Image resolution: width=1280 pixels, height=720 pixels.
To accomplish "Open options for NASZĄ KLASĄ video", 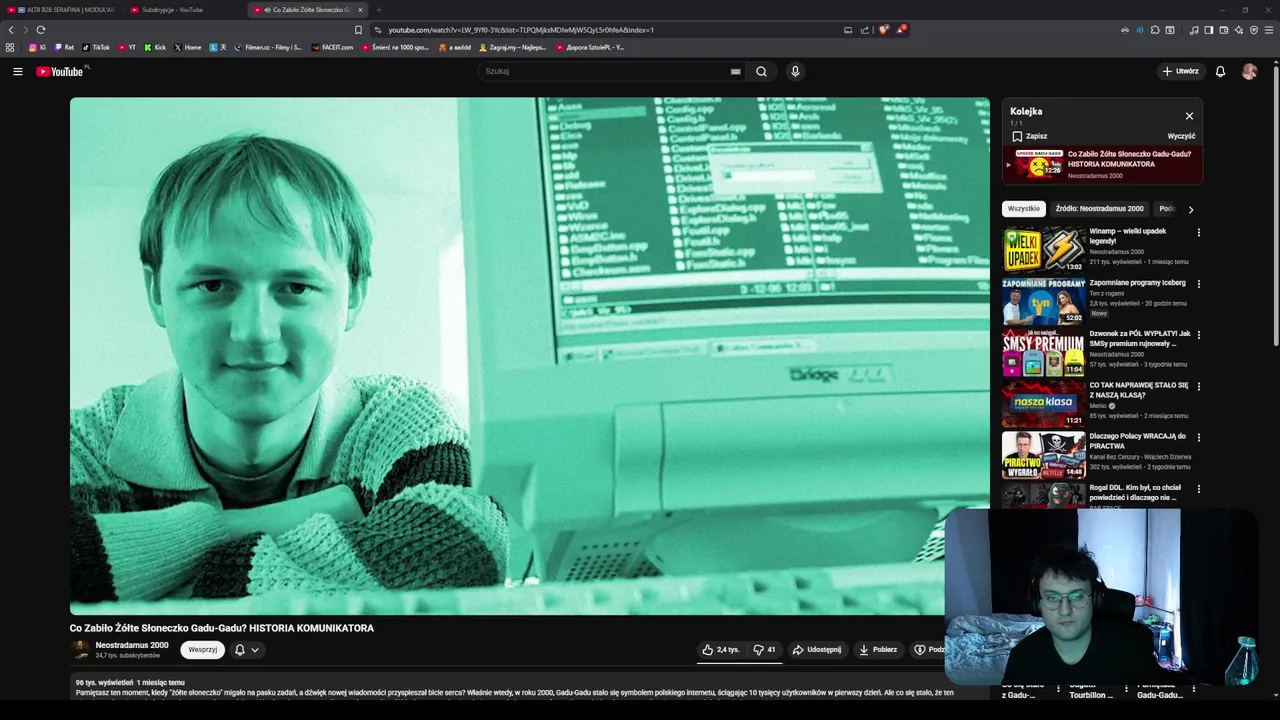I will (1198, 386).
